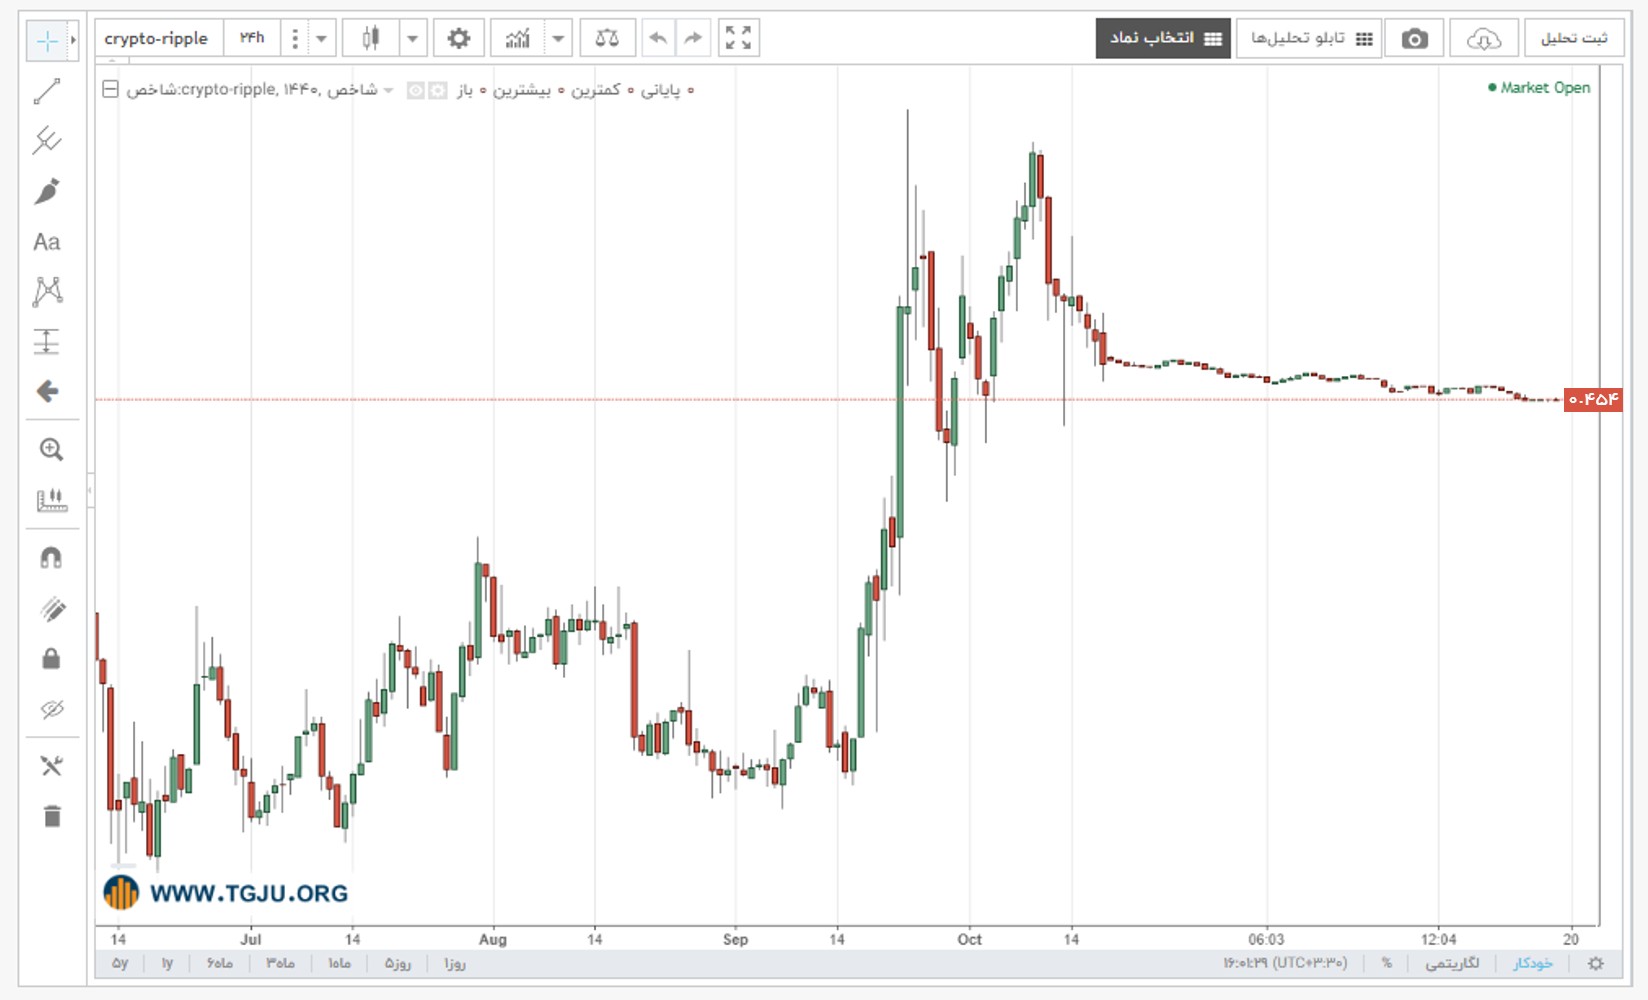The width and height of the screenshot is (1648, 1000).
Task: Toggle the لگاریتمی scale
Action: click(1452, 963)
